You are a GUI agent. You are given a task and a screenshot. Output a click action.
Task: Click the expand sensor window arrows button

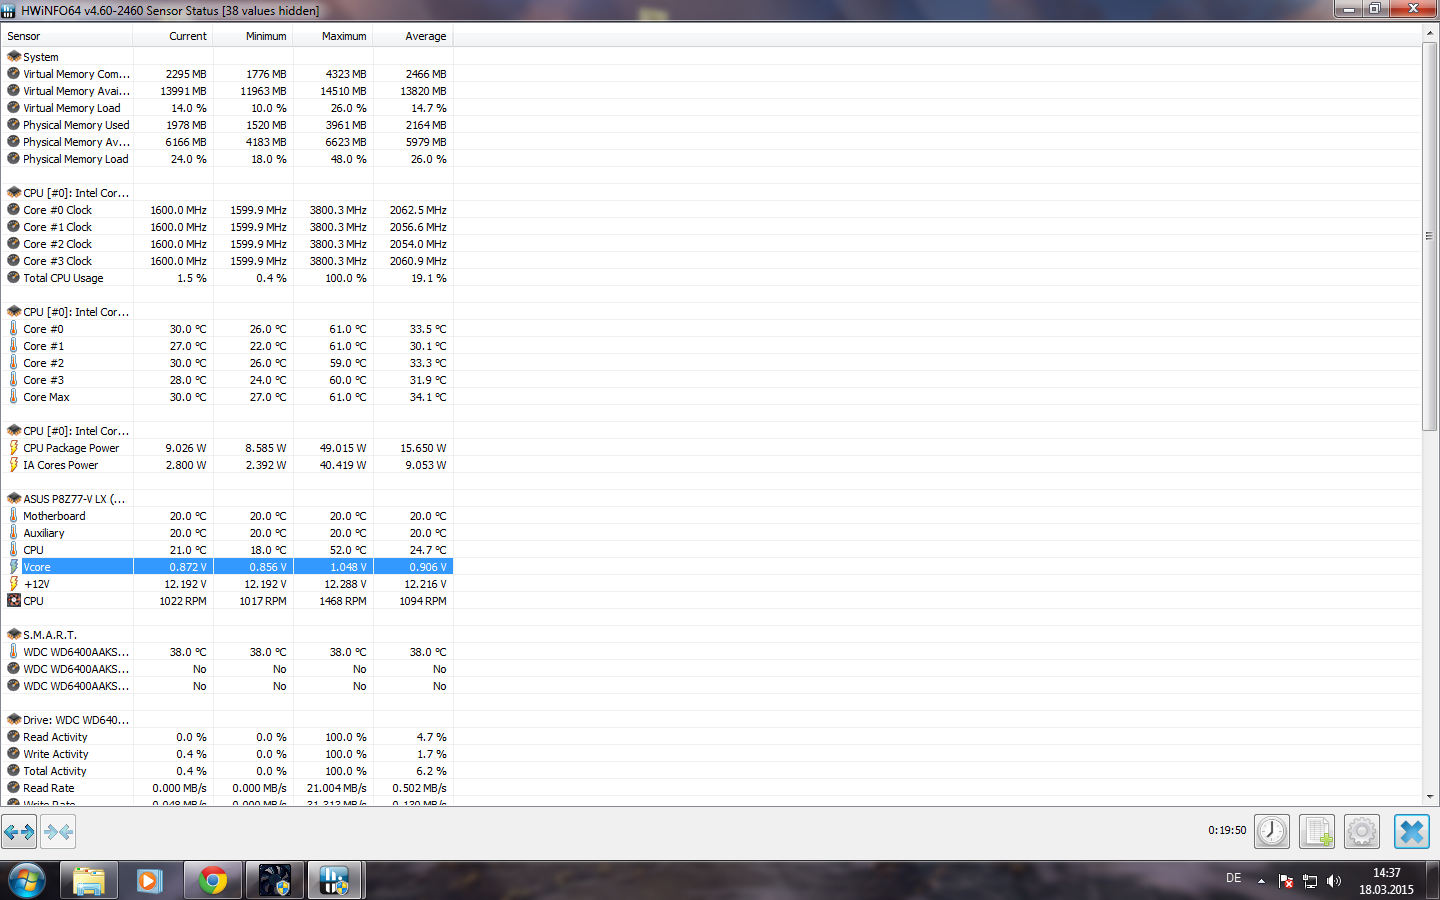pyautogui.click(x=19, y=831)
